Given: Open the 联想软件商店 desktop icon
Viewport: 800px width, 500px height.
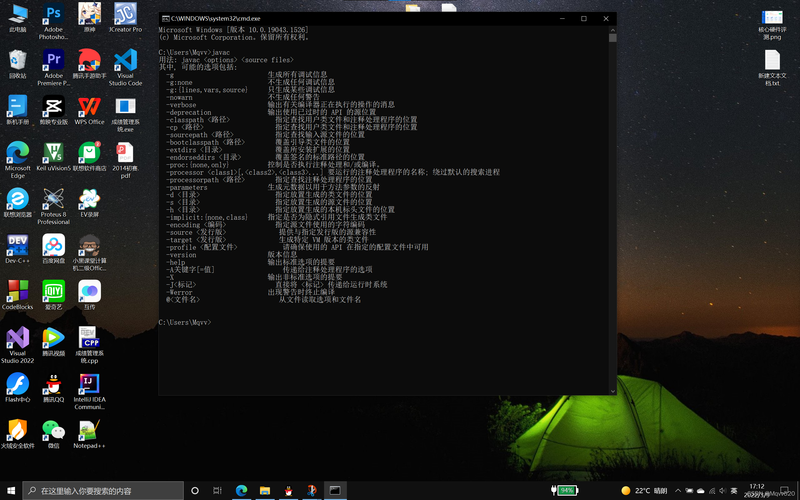Looking at the screenshot, I should click(x=89, y=157).
